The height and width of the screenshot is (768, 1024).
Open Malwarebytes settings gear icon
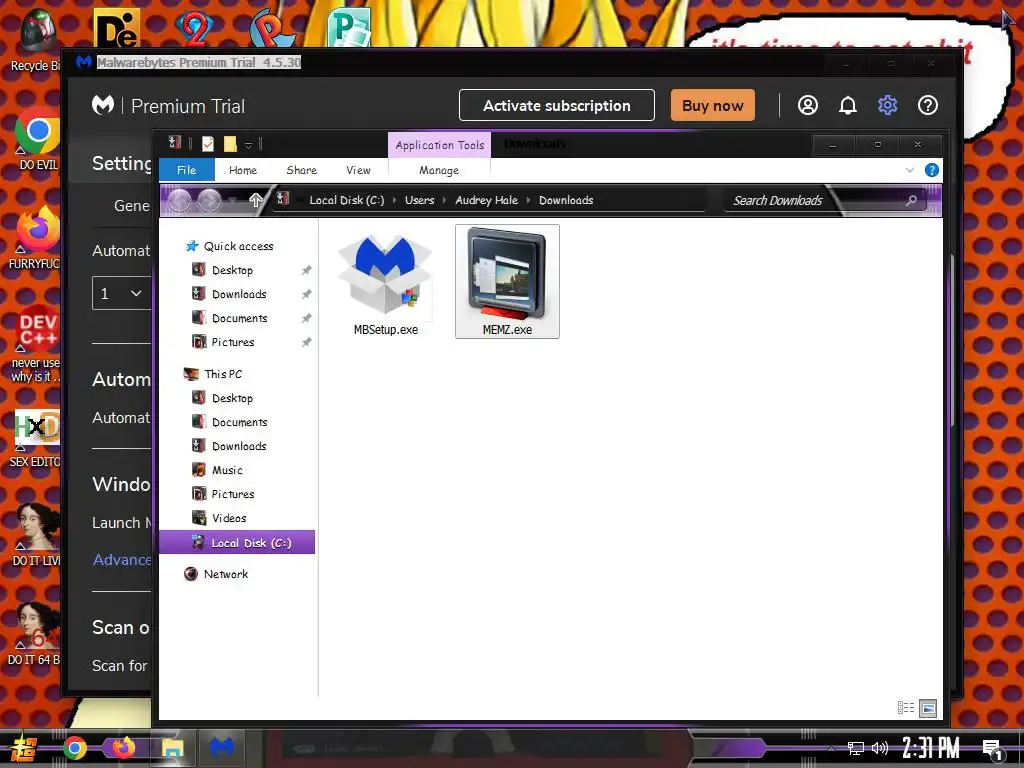point(888,105)
